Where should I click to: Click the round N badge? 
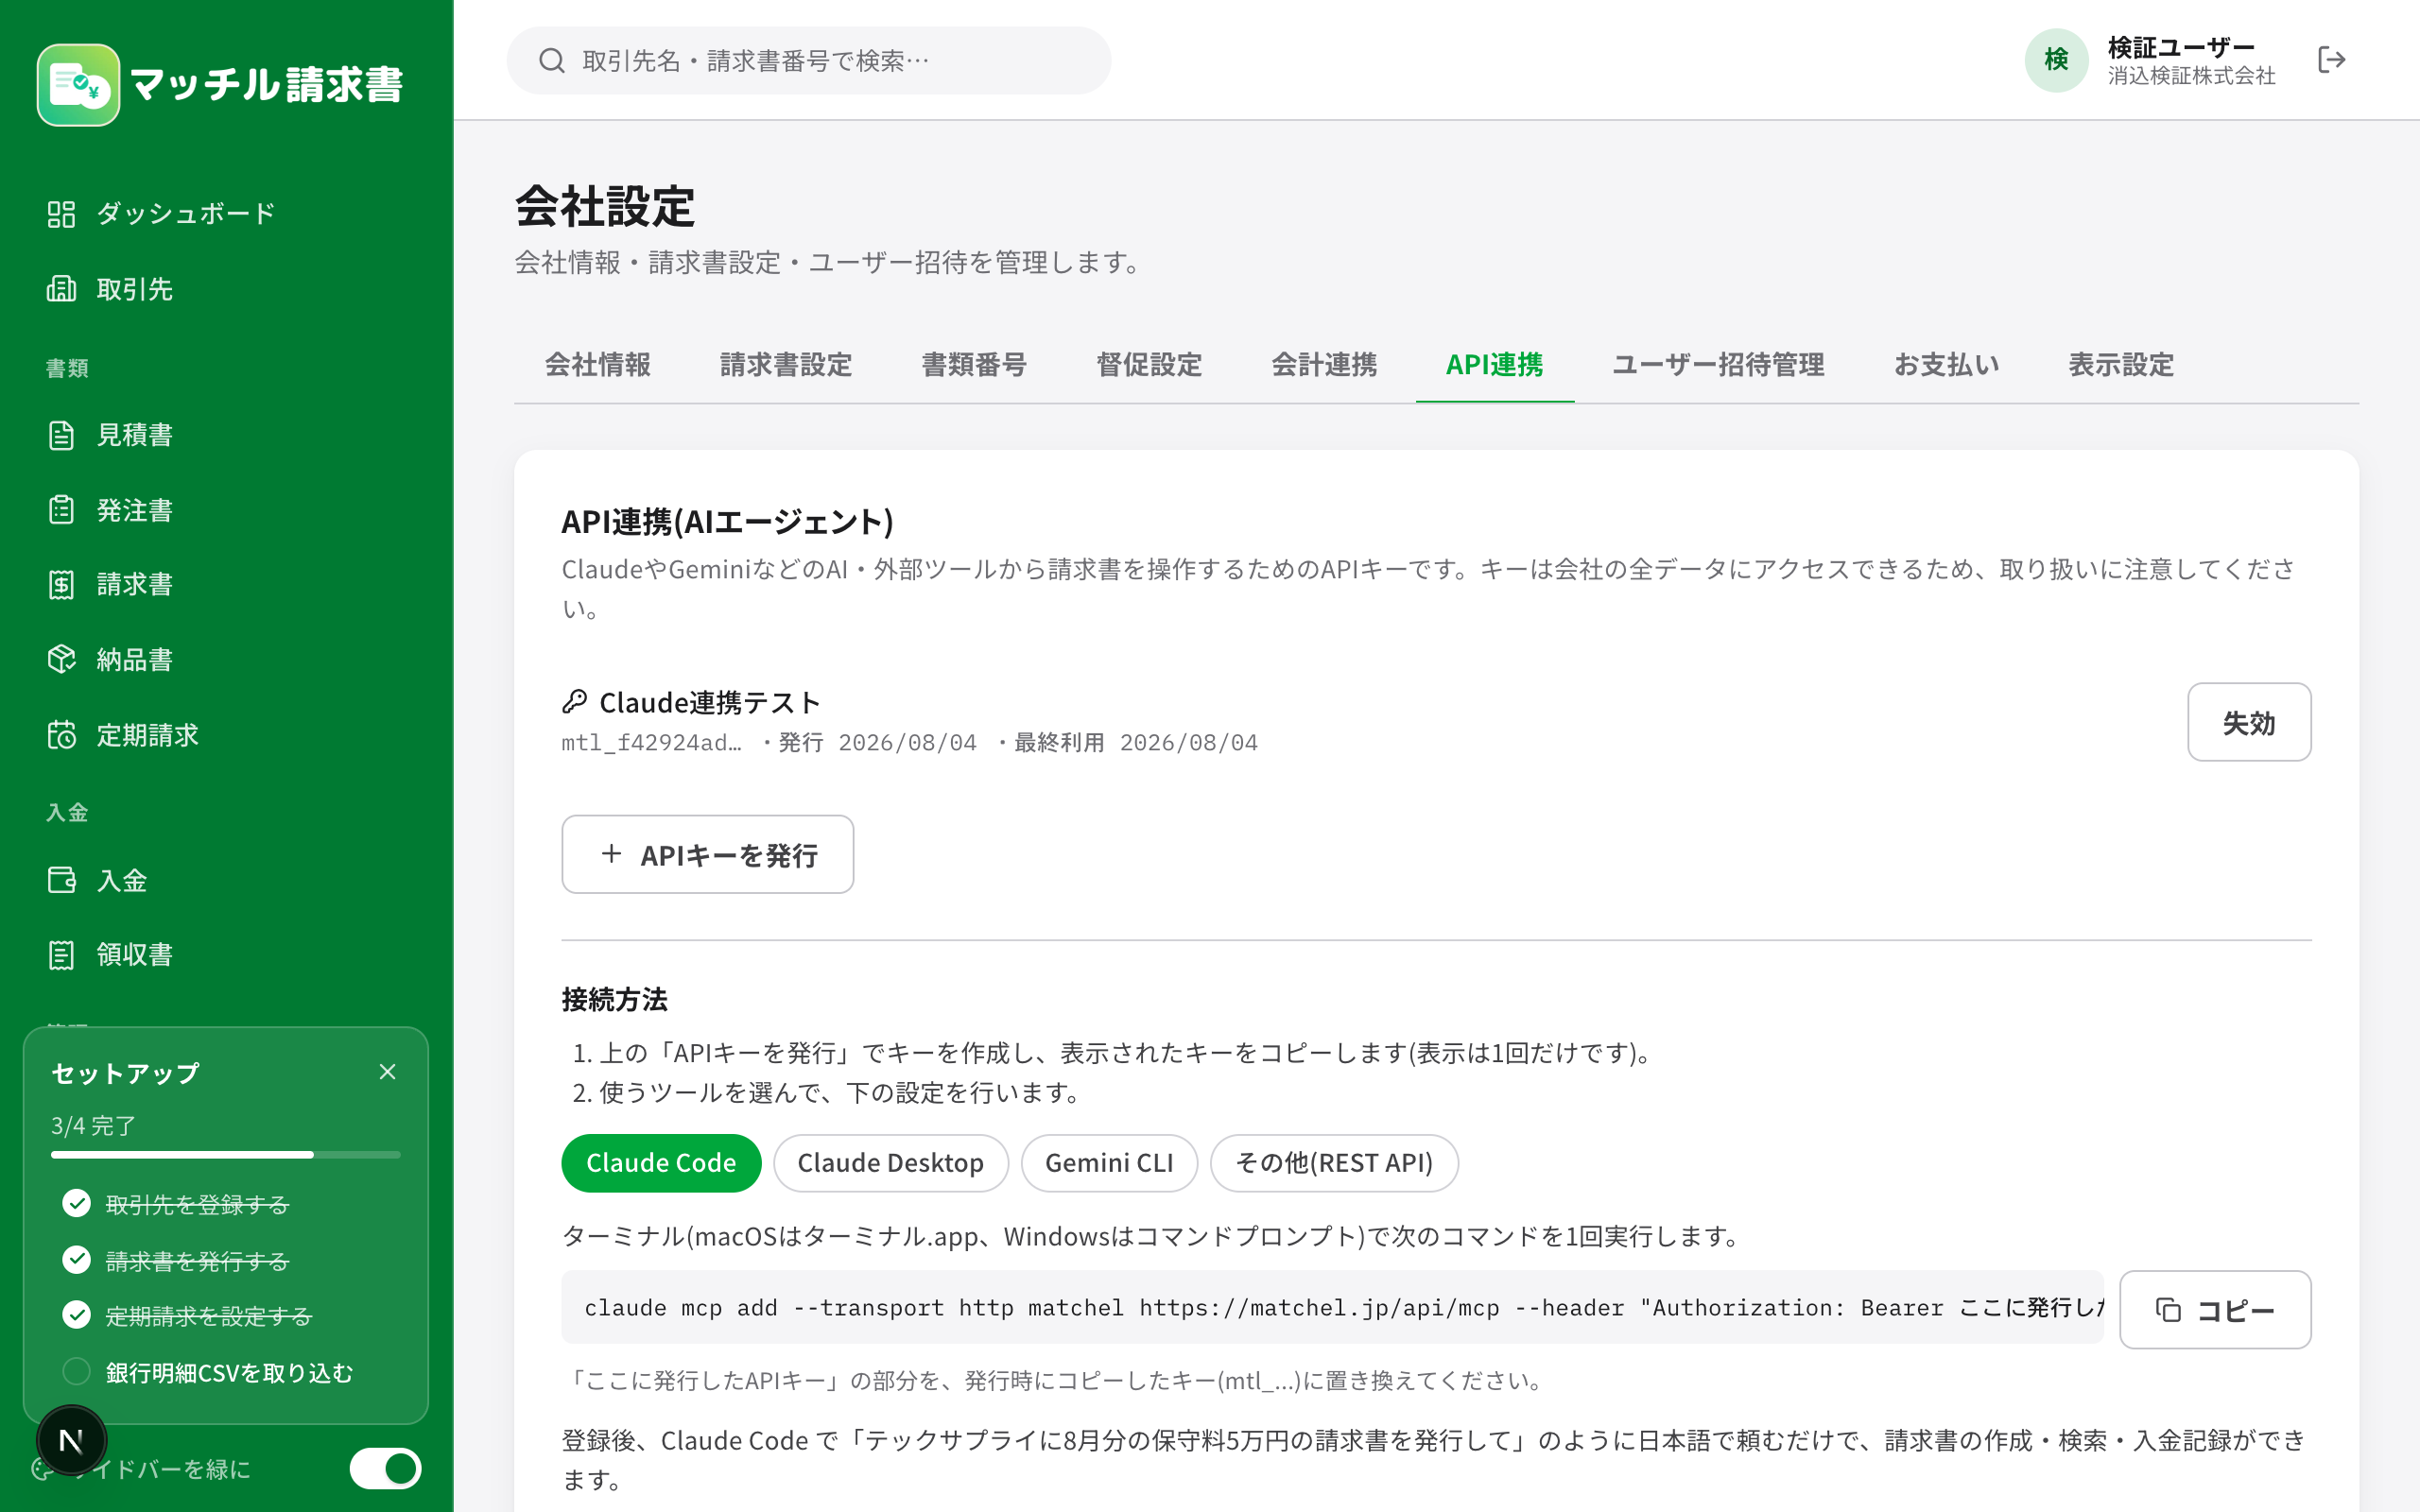pos(71,1440)
